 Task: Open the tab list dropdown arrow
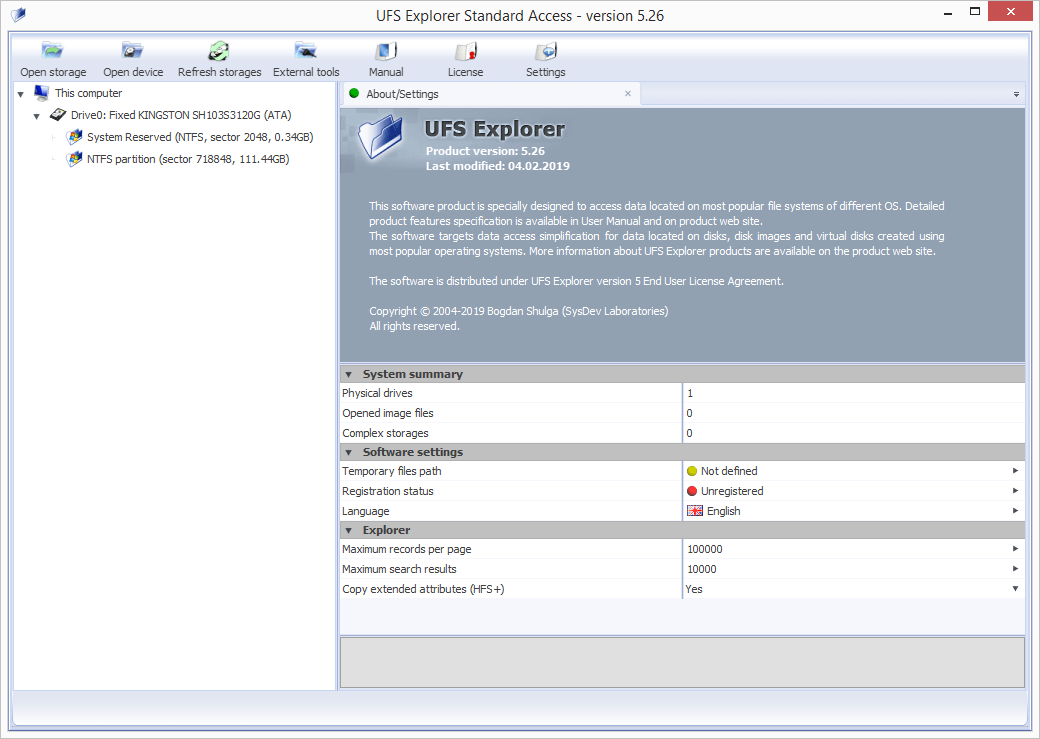[1016, 94]
